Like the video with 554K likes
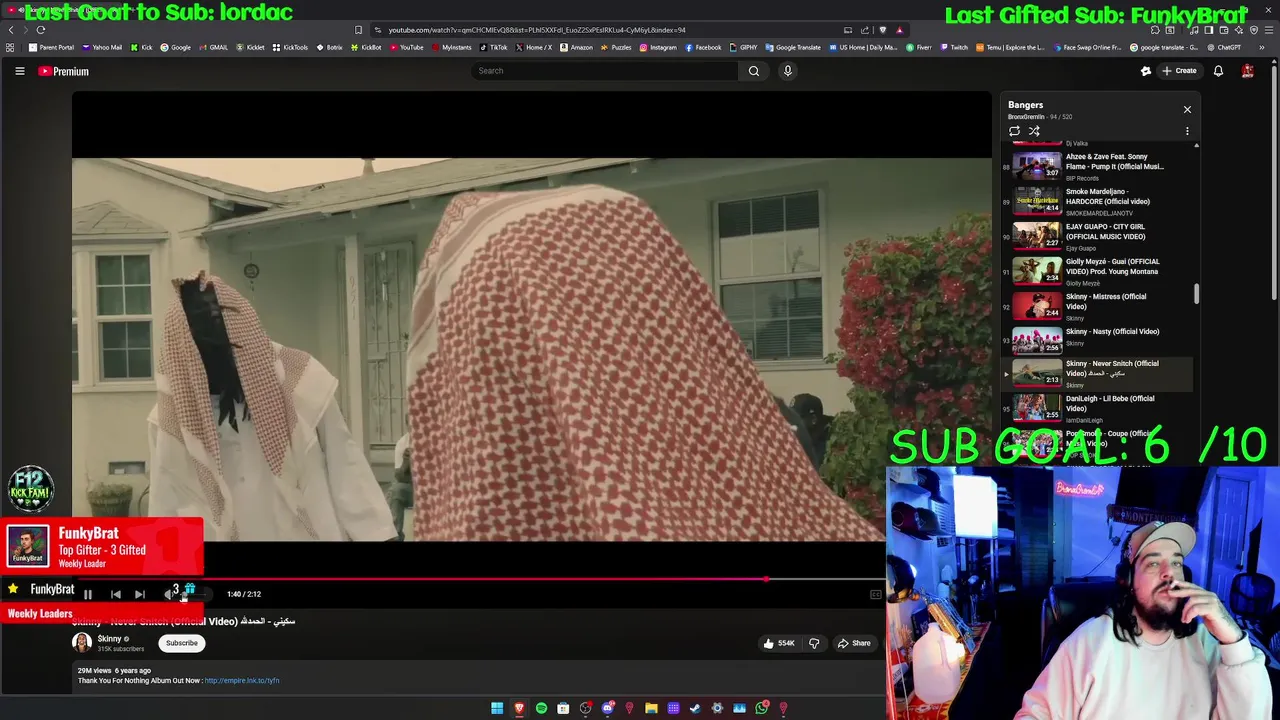Image resolution: width=1280 pixels, height=720 pixels. click(x=778, y=643)
